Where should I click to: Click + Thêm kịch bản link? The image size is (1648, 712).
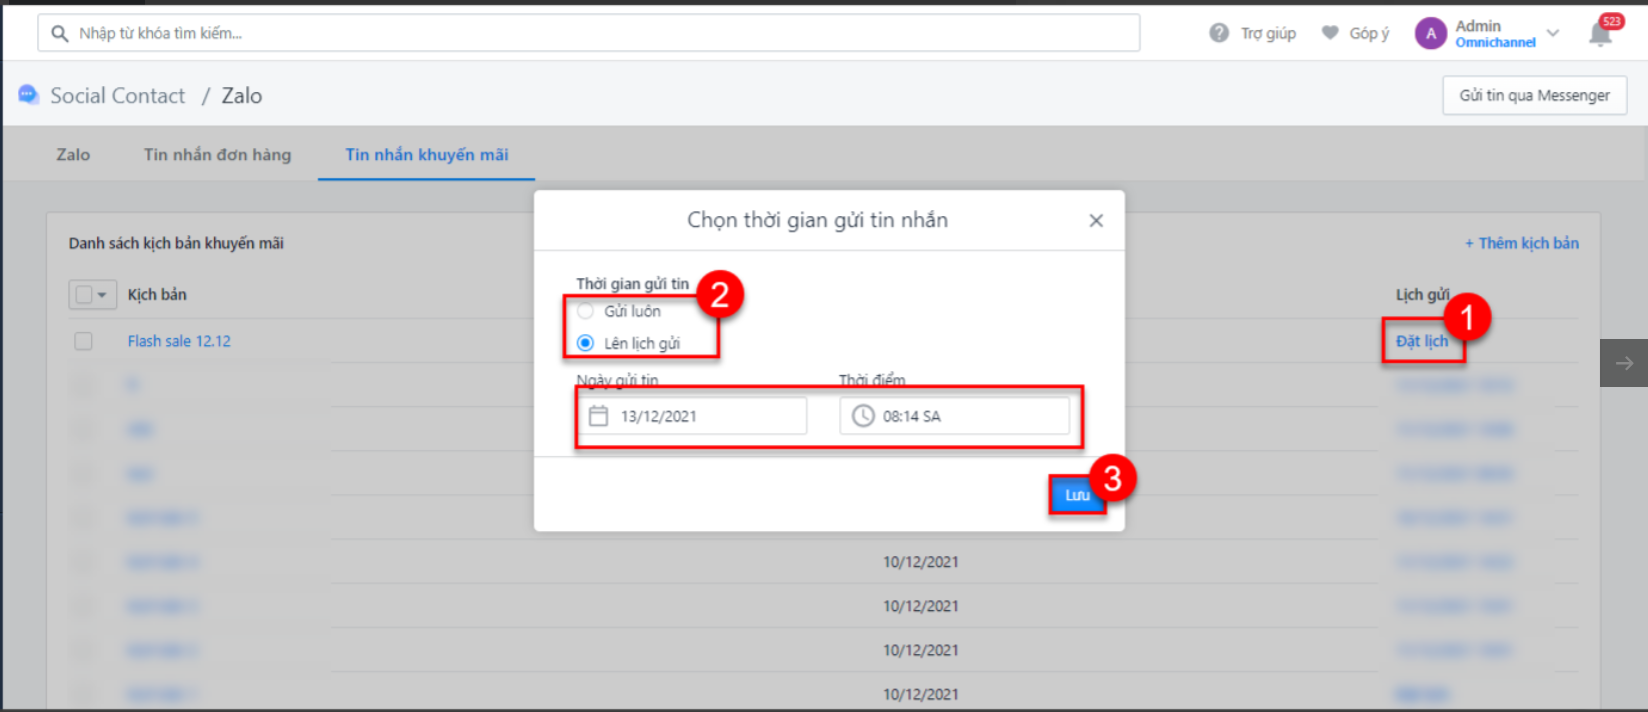1522,243
